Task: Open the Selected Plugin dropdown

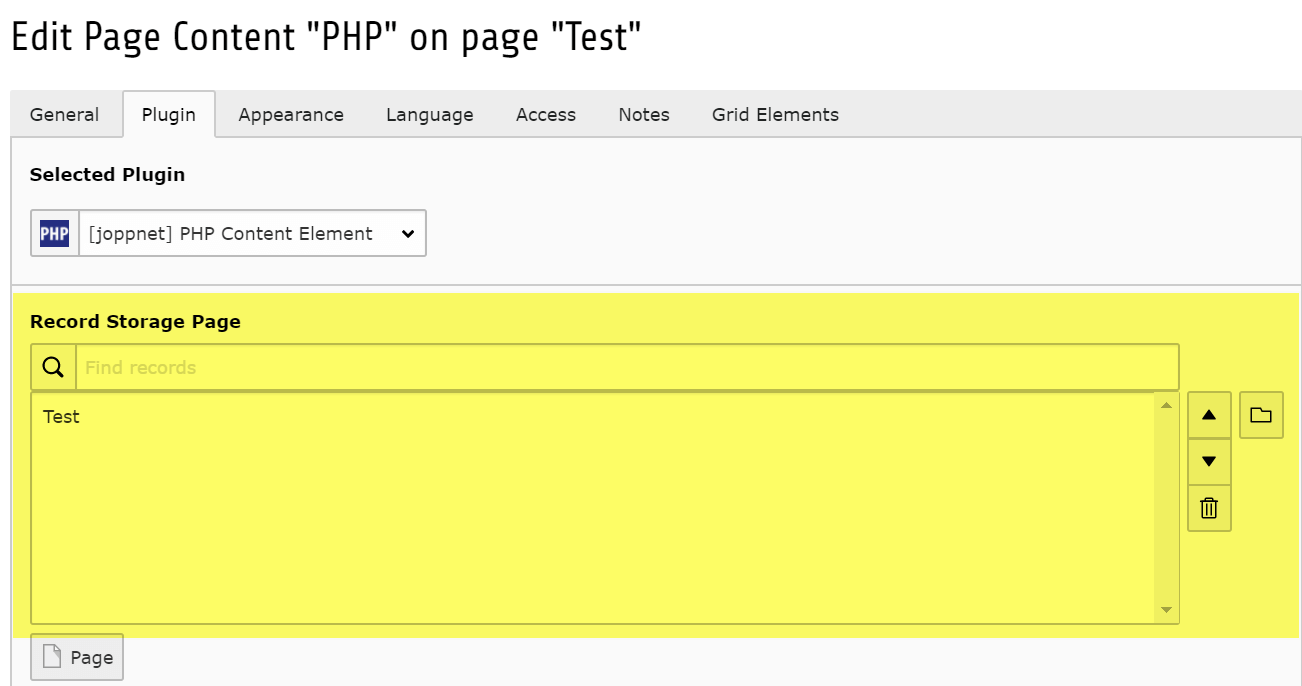Action: 252,234
